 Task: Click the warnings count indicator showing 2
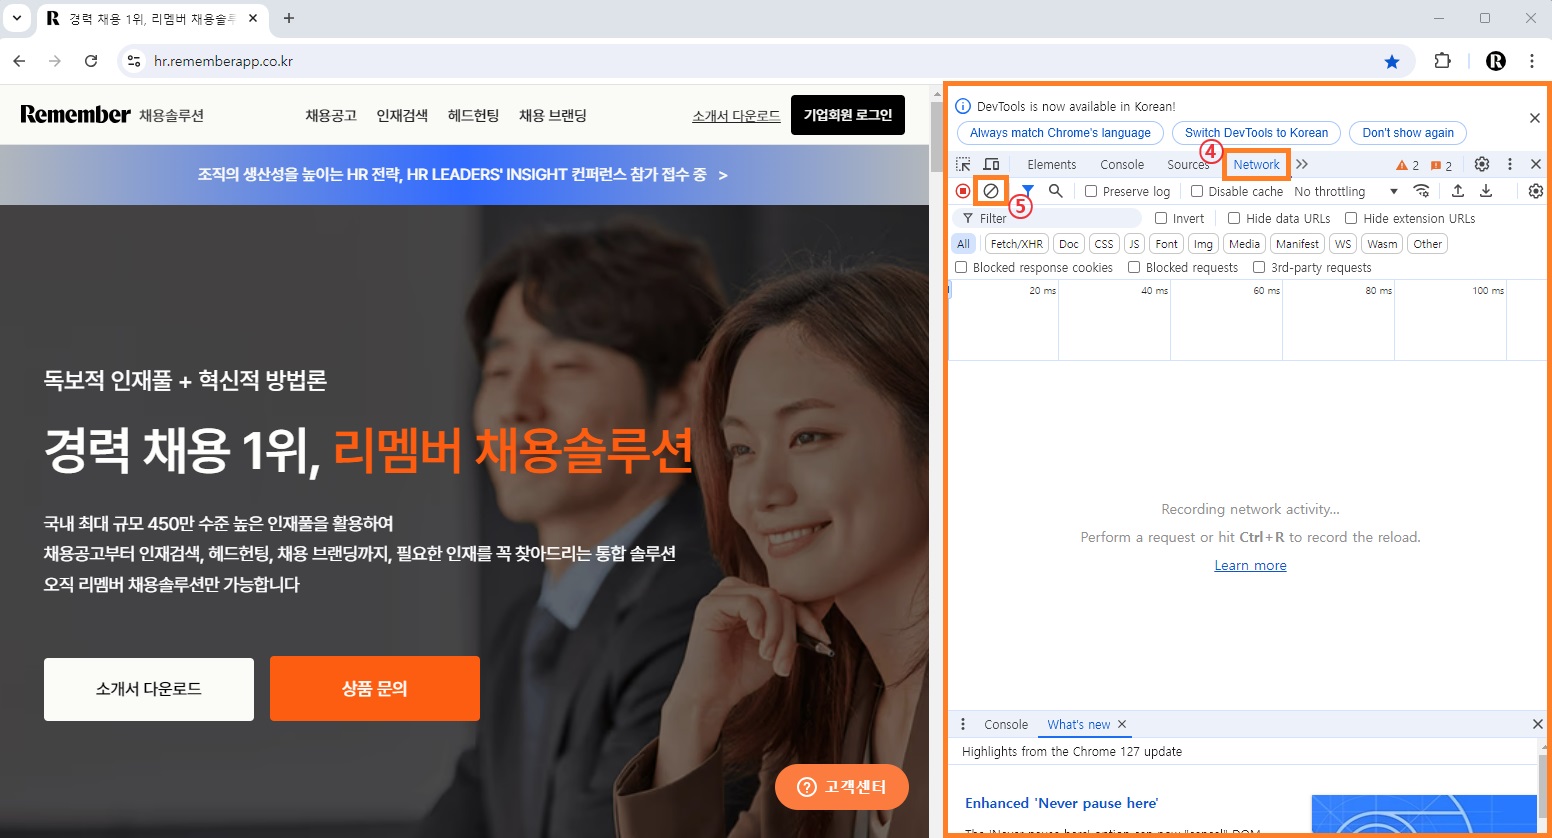pyautogui.click(x=1408, y=165)
